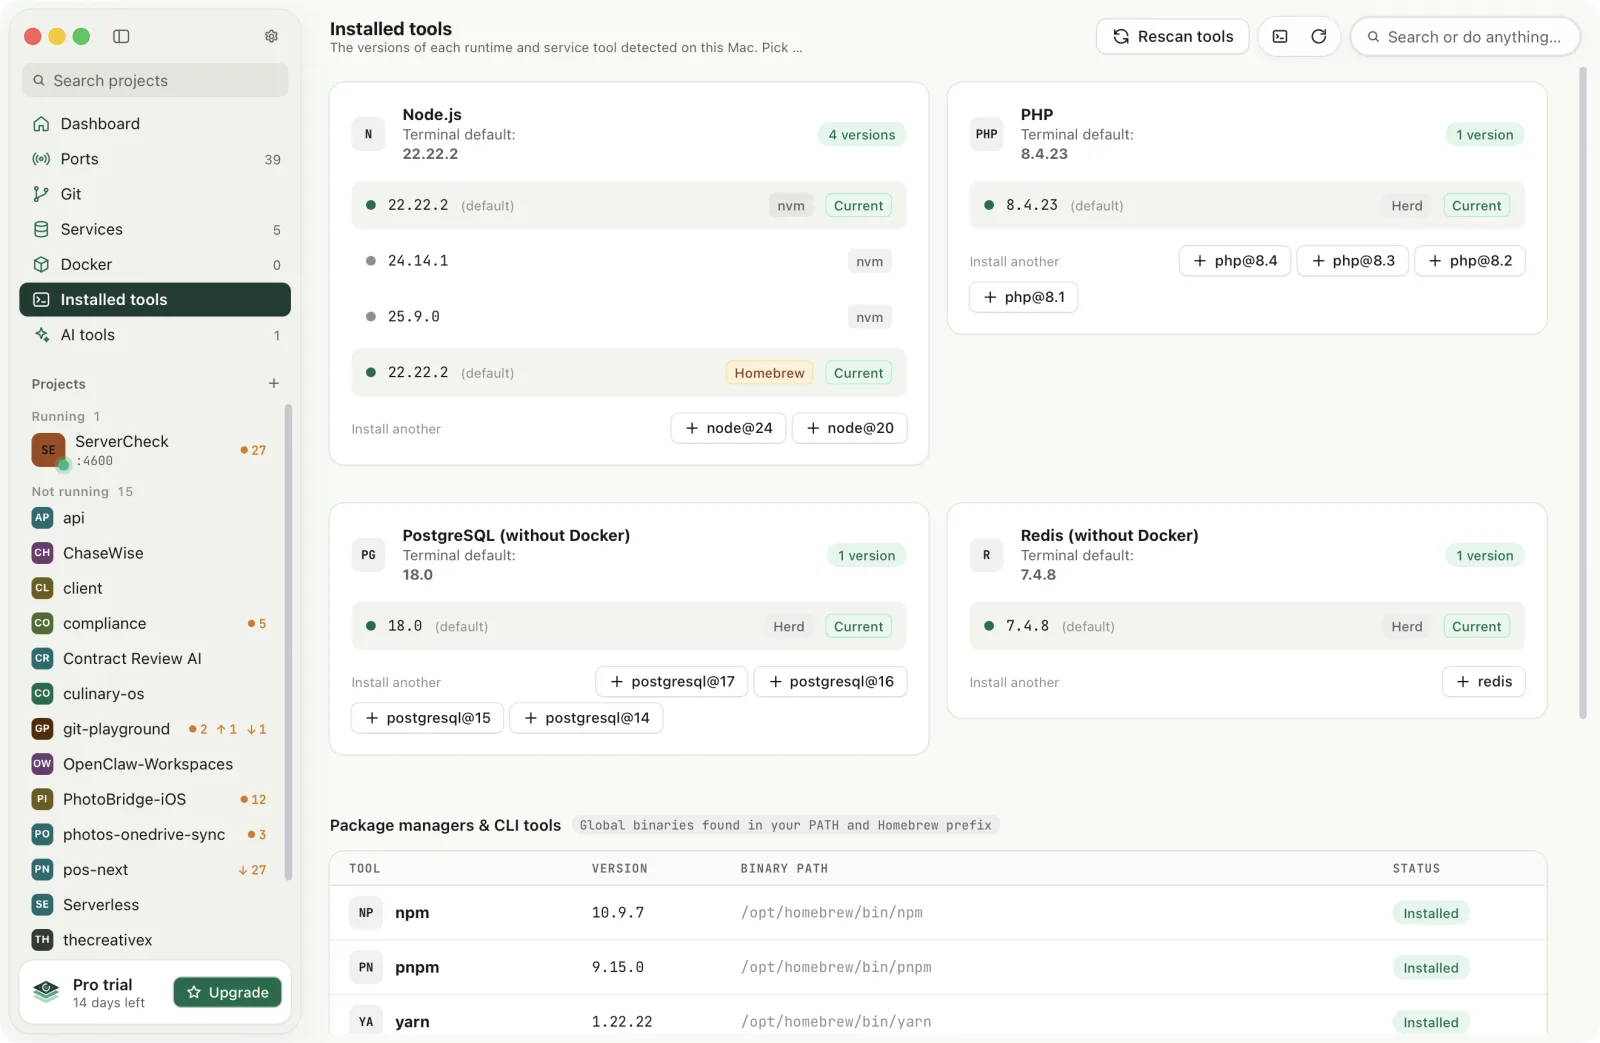Click the main content vertical scrollbar
Viewport: 1600px width, 1043px height.
click(x=1583, y=392)
